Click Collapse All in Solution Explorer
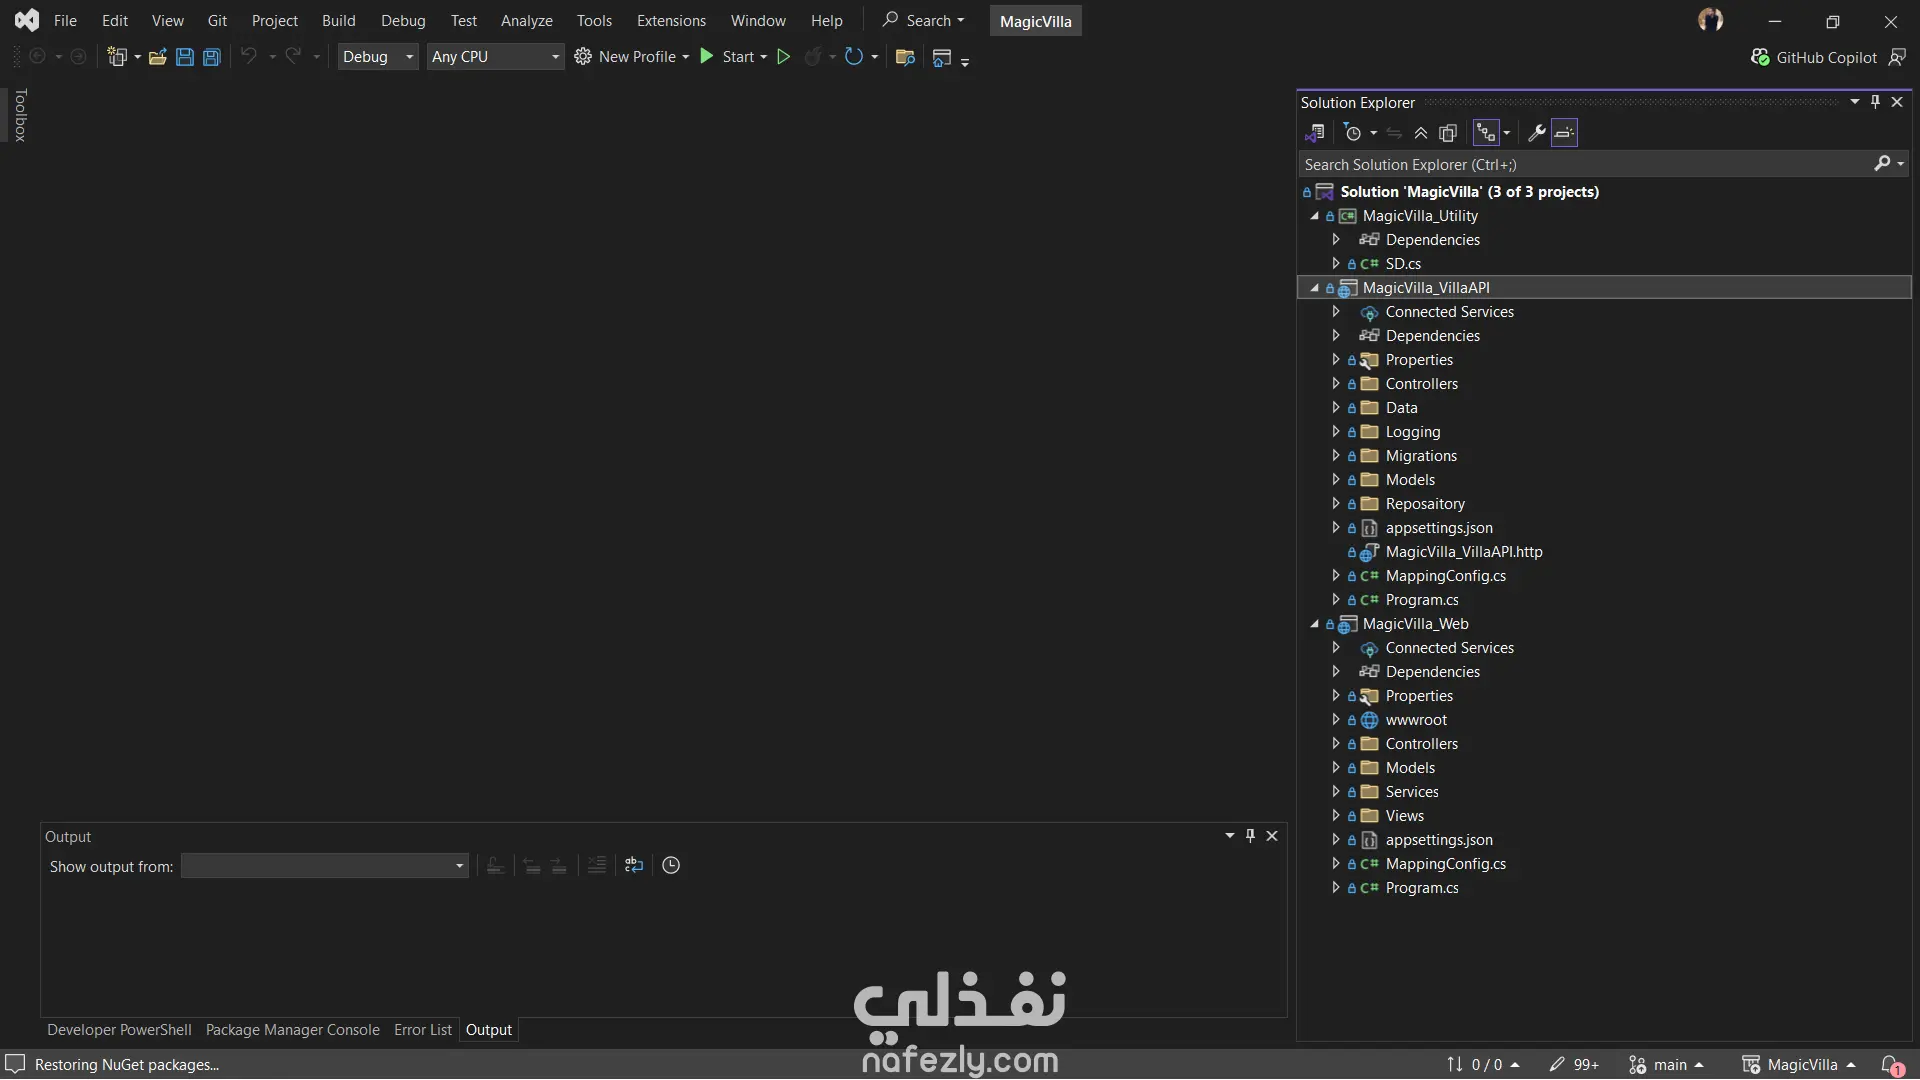 click(1420, 133)
